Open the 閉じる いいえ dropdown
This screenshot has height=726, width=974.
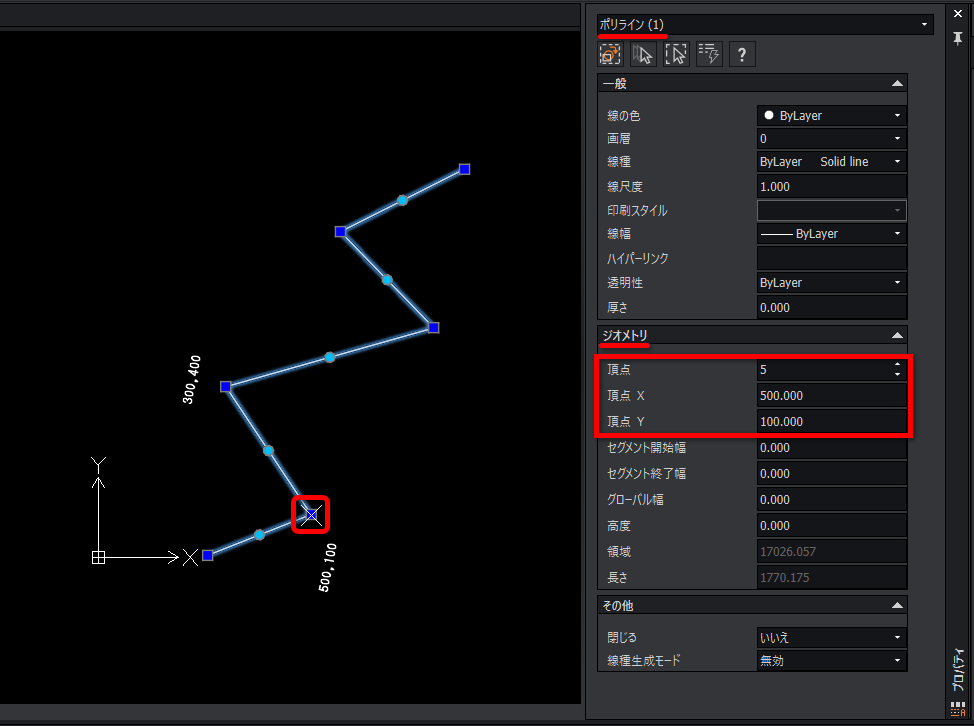[x=832, y=637]
